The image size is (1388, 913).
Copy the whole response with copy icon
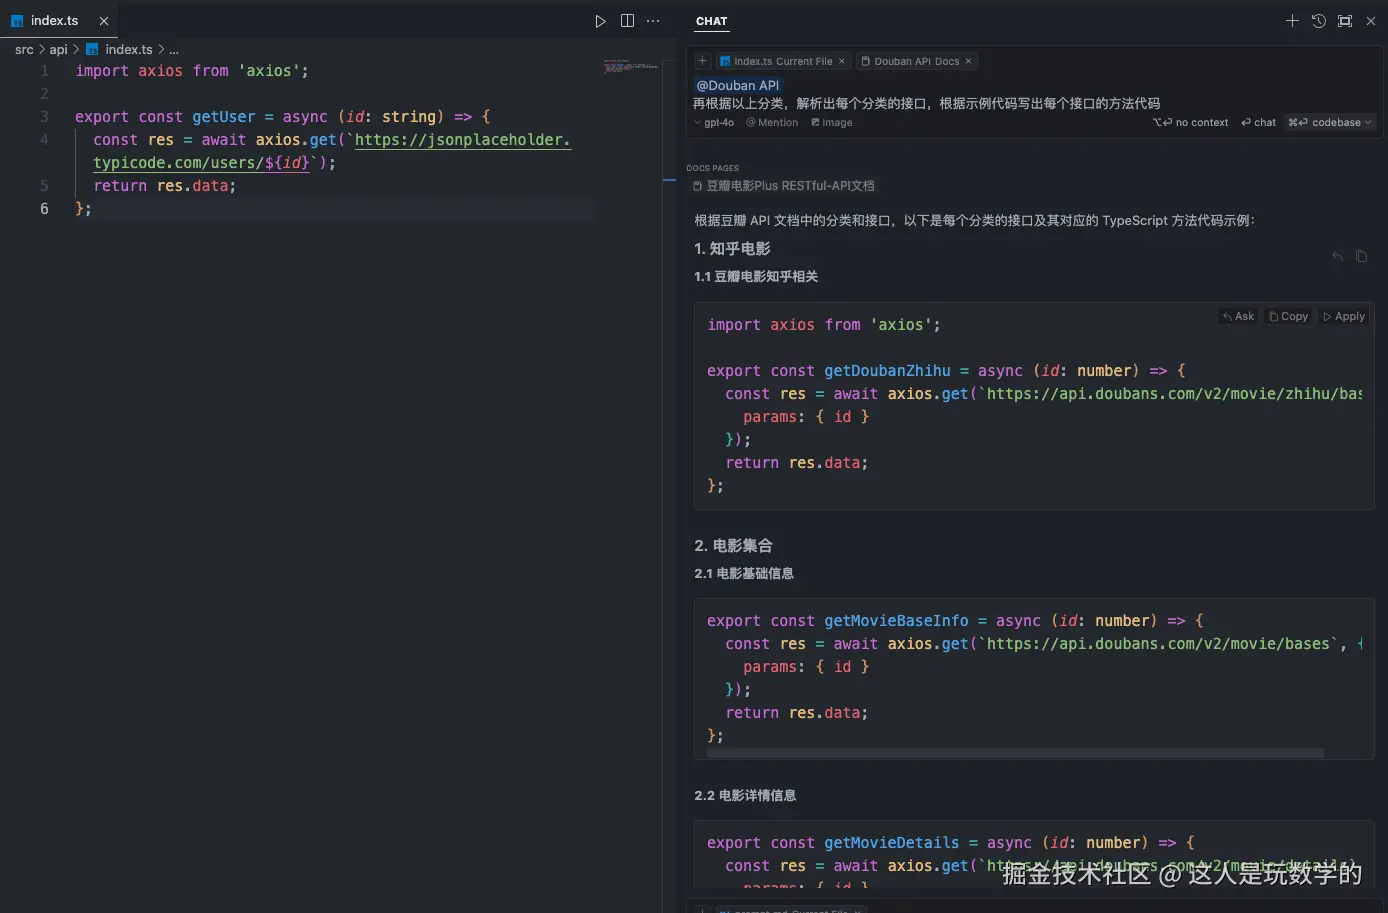[x=1361, y=257]
